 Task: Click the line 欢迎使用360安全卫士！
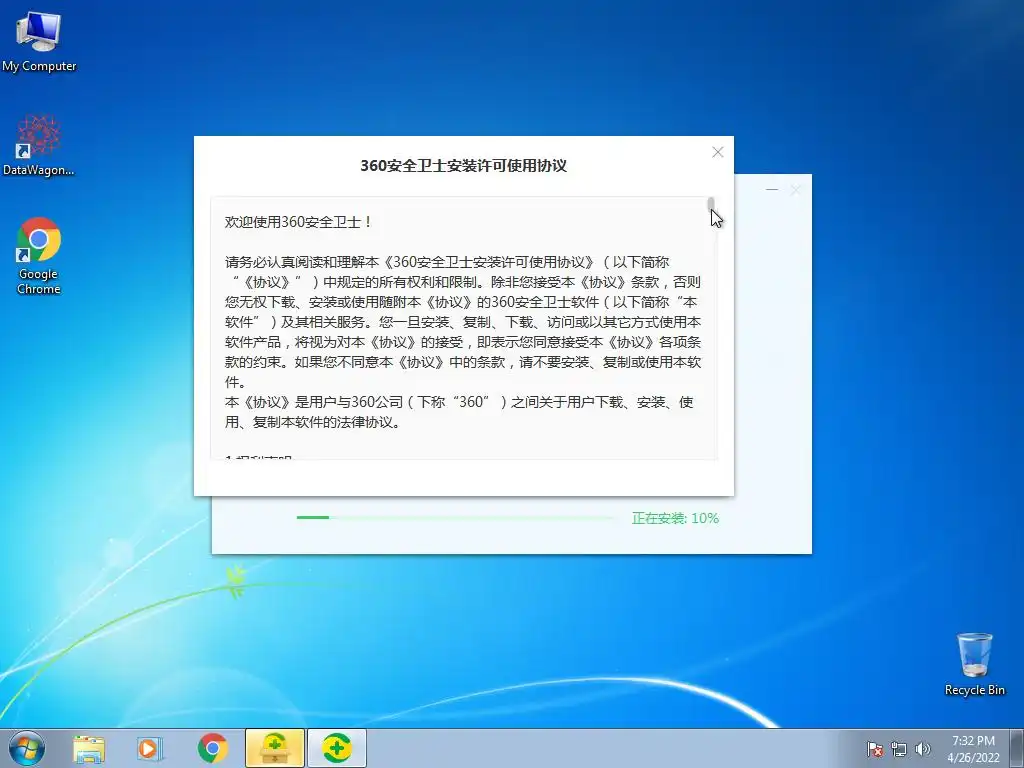[x=299, y=222]
